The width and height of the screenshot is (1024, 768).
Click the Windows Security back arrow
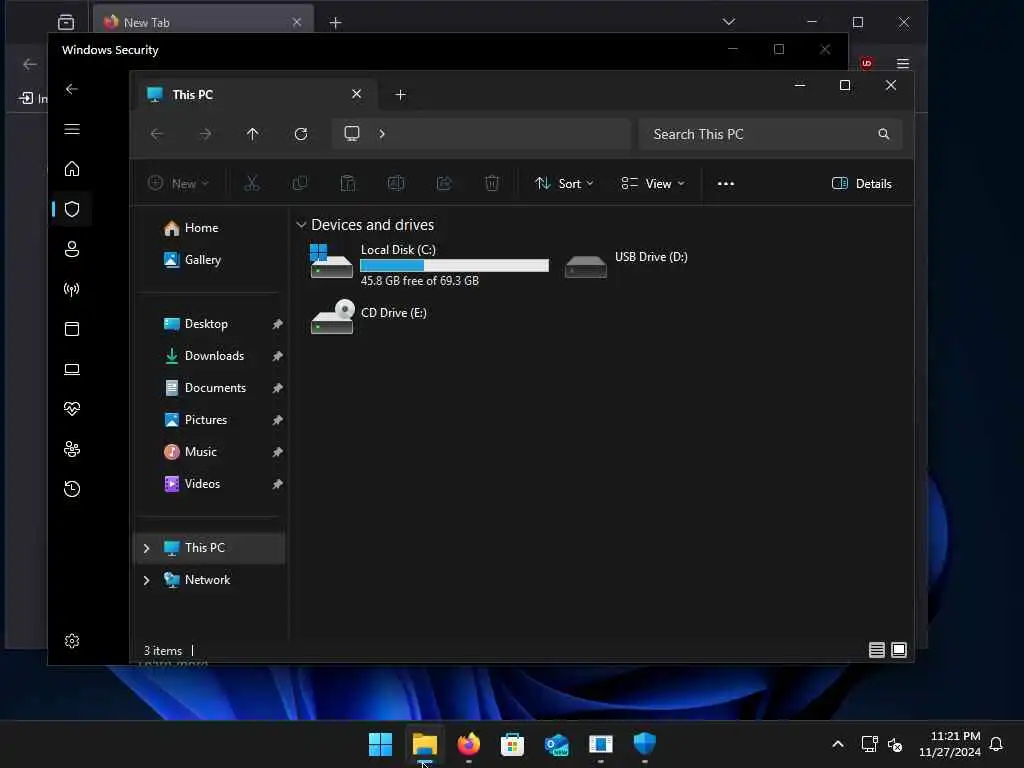[x=72, y=89]
